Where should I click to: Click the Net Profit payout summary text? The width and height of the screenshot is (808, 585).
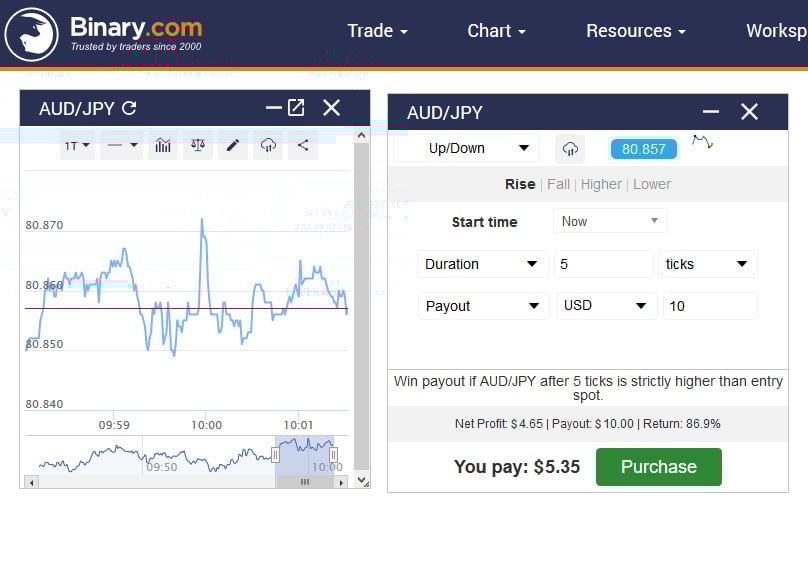tap(587, 424)
